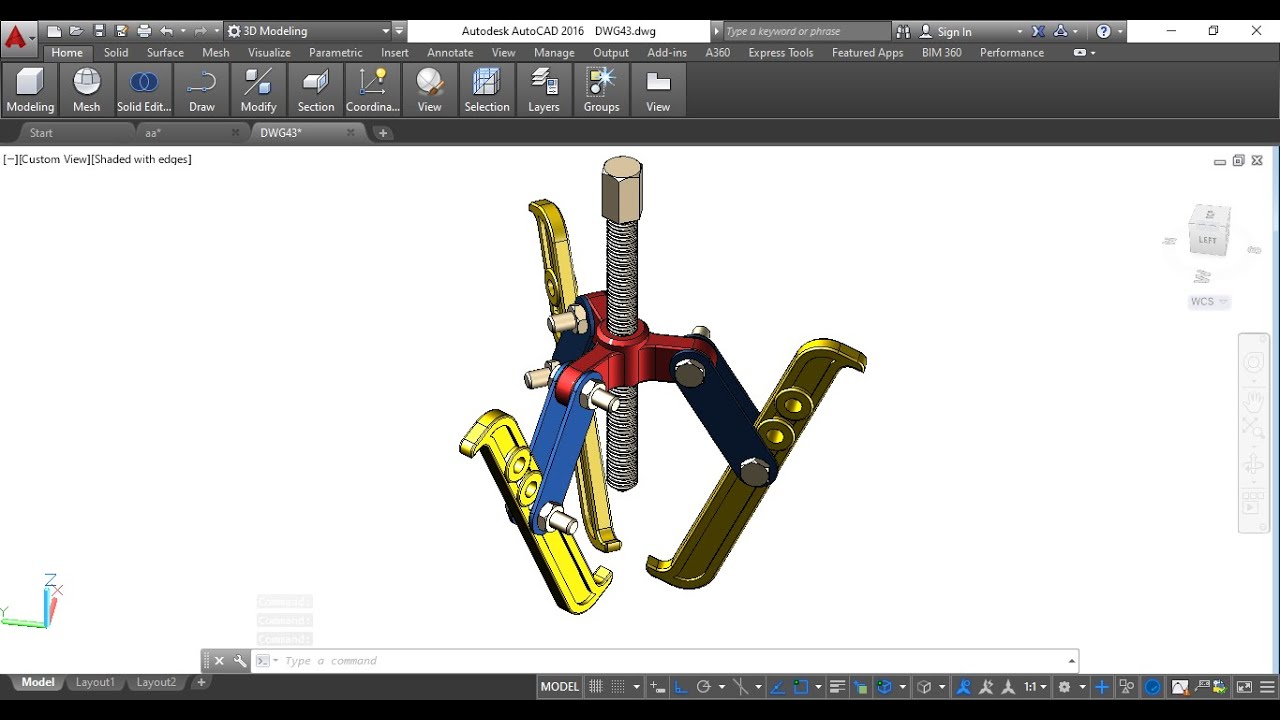This screenshot has height=720, width=1280.
Task: Toggle lineweight display in status bar
Action: pos(837,687)
